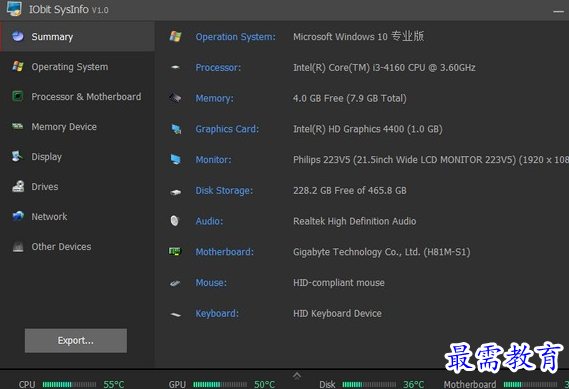
Task: Click the HID Keyboard Device value
Action: point(337,314)
